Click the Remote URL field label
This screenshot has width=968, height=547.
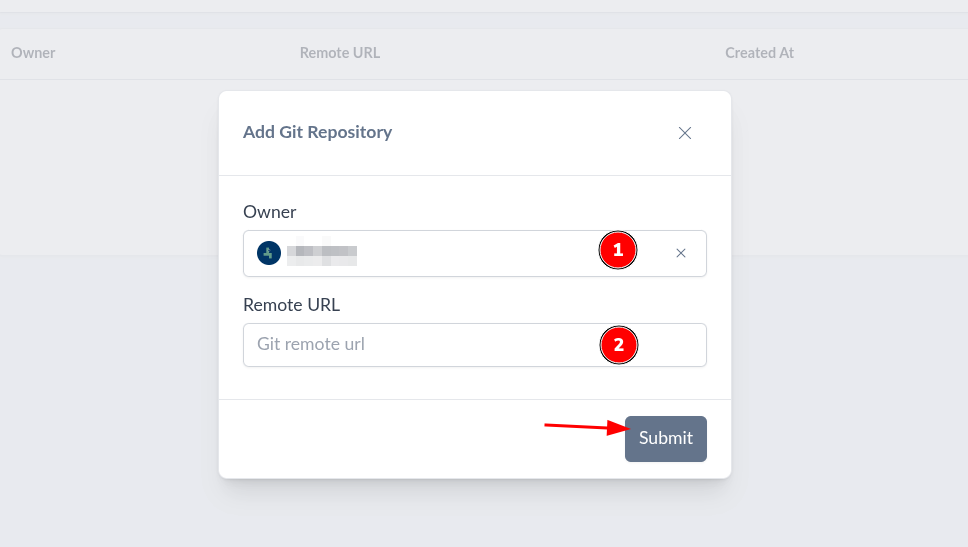click(291, 305)
